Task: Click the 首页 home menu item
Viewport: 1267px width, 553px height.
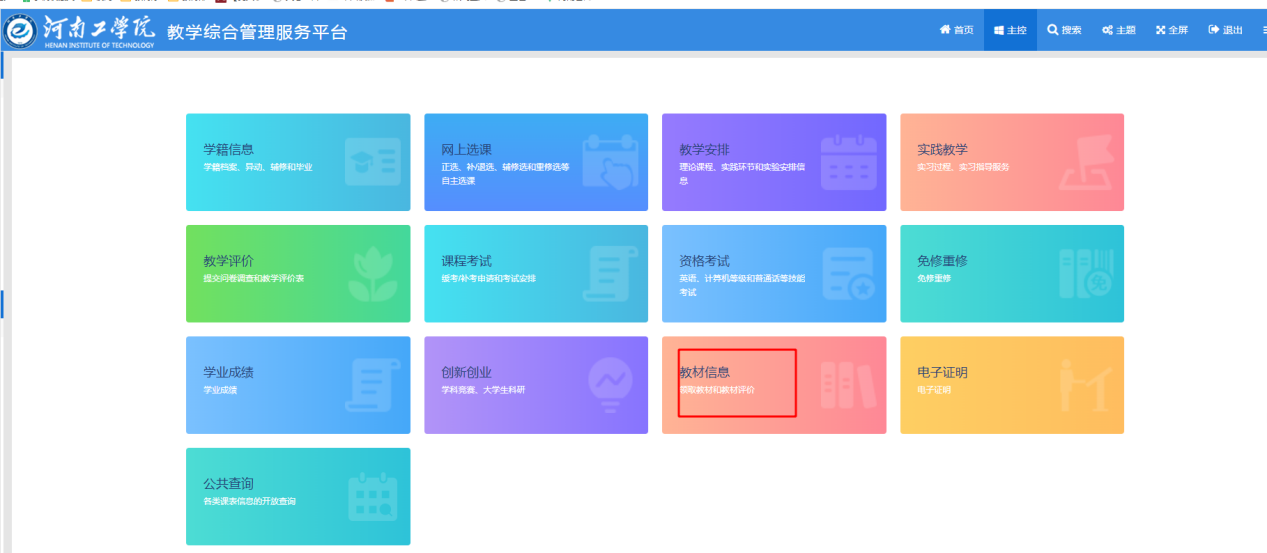Action: click(956, 30)
